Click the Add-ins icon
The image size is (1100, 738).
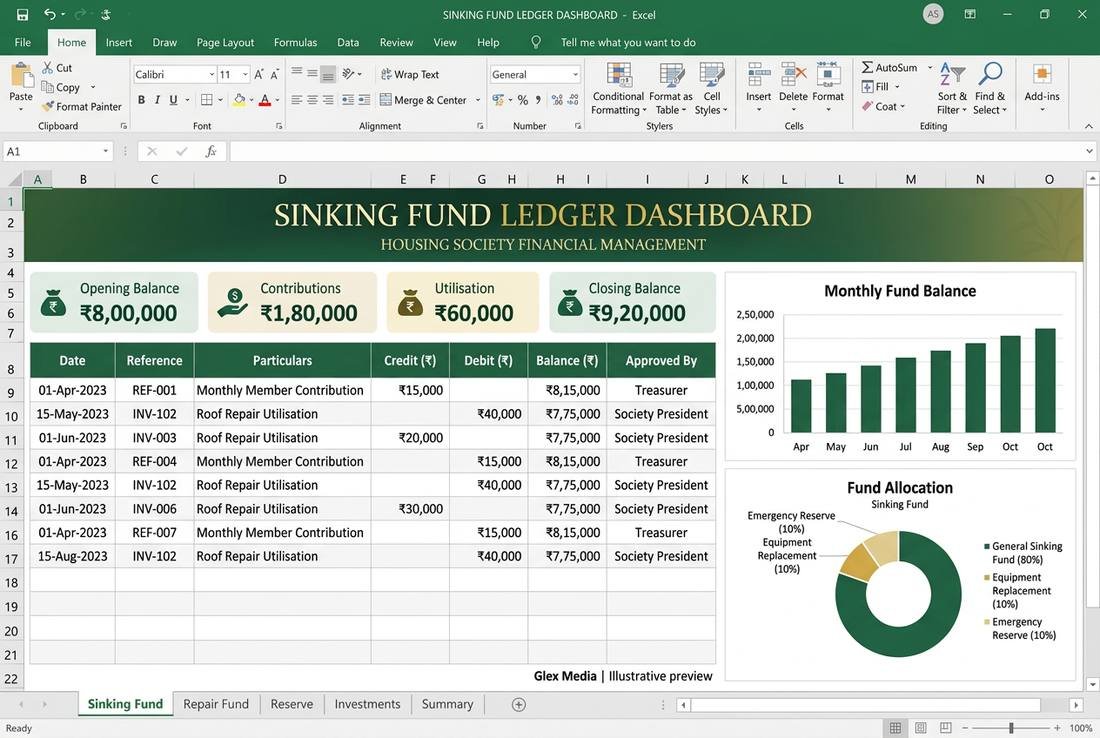tap(1042, 74)
